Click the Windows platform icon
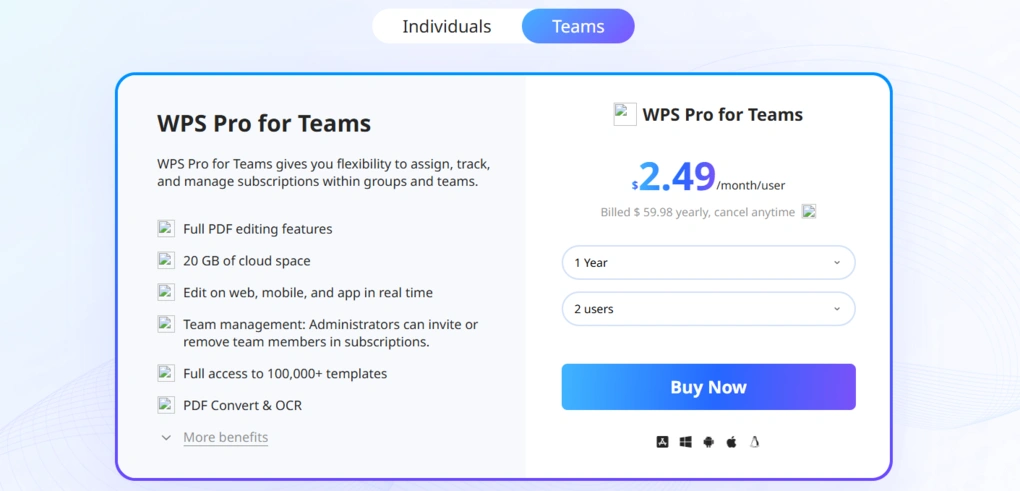This screenshot has height=491, width=1020. point(686,442)
